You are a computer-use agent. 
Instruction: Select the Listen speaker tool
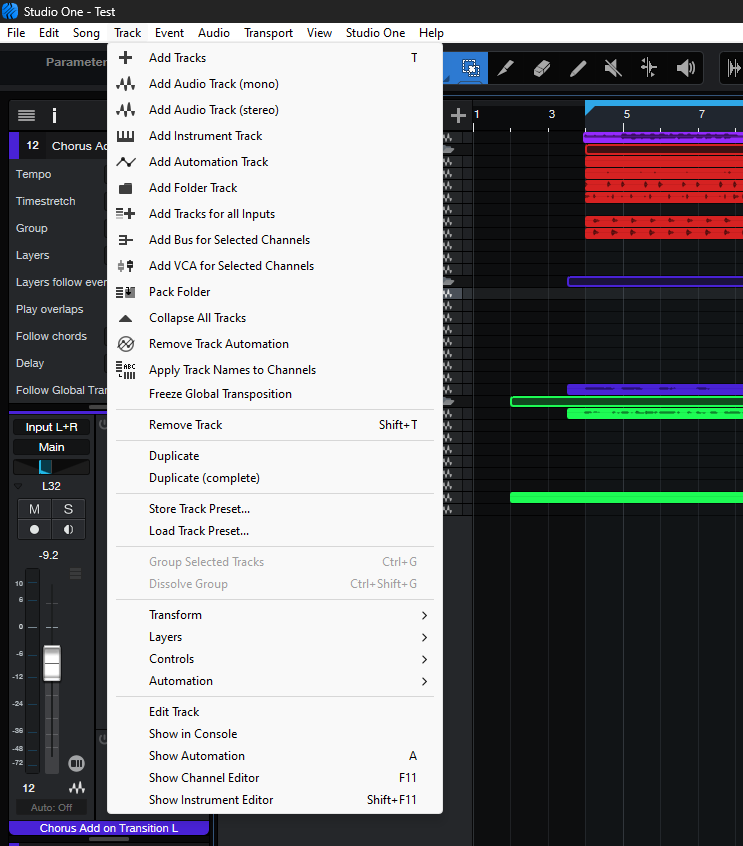685,68
